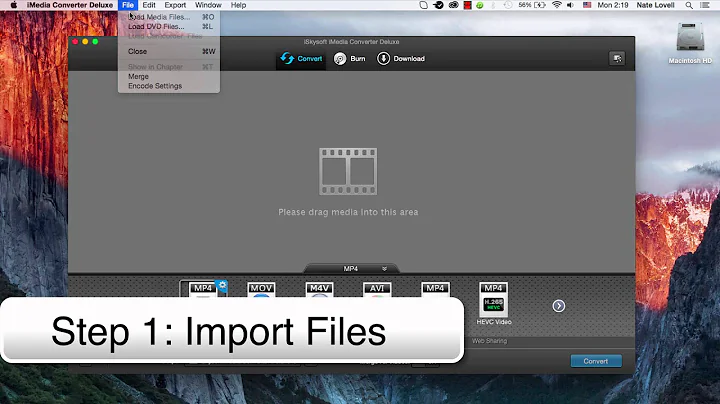The image size is (720, 404).
Task: Choose Load Media Files from File menu
Action: (169, 17)
